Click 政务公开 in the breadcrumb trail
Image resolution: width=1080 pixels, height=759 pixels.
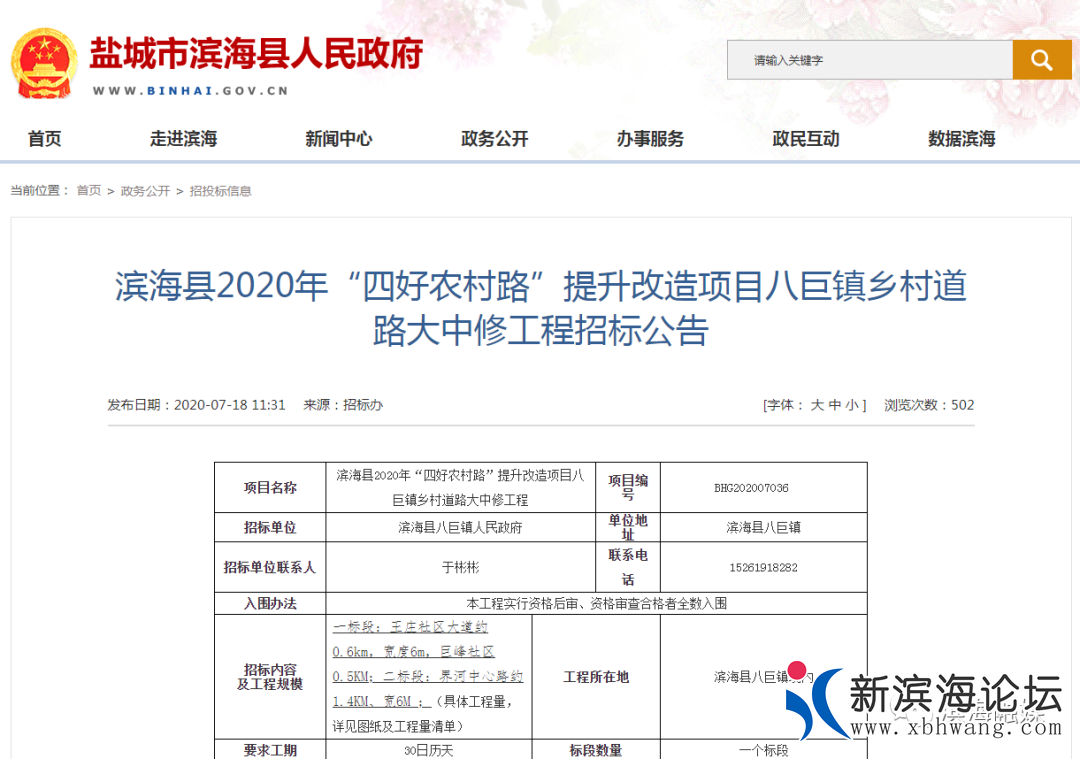pyautogui.click(x=145, y=190)
